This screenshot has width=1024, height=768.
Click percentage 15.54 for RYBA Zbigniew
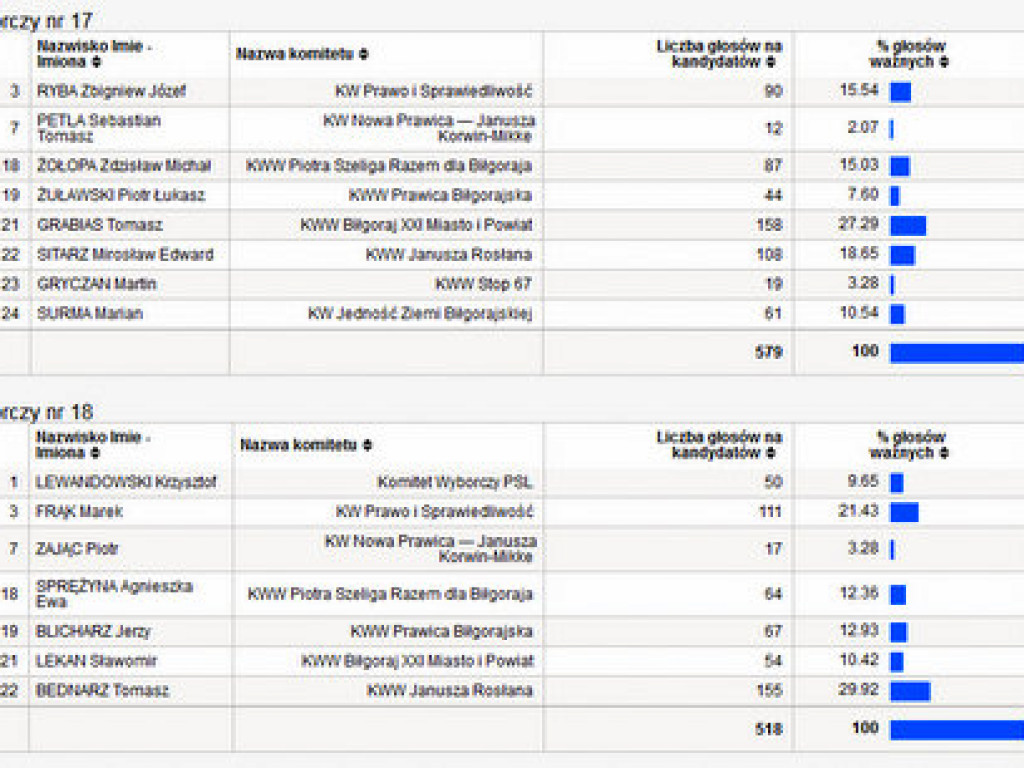coord(859,90)
